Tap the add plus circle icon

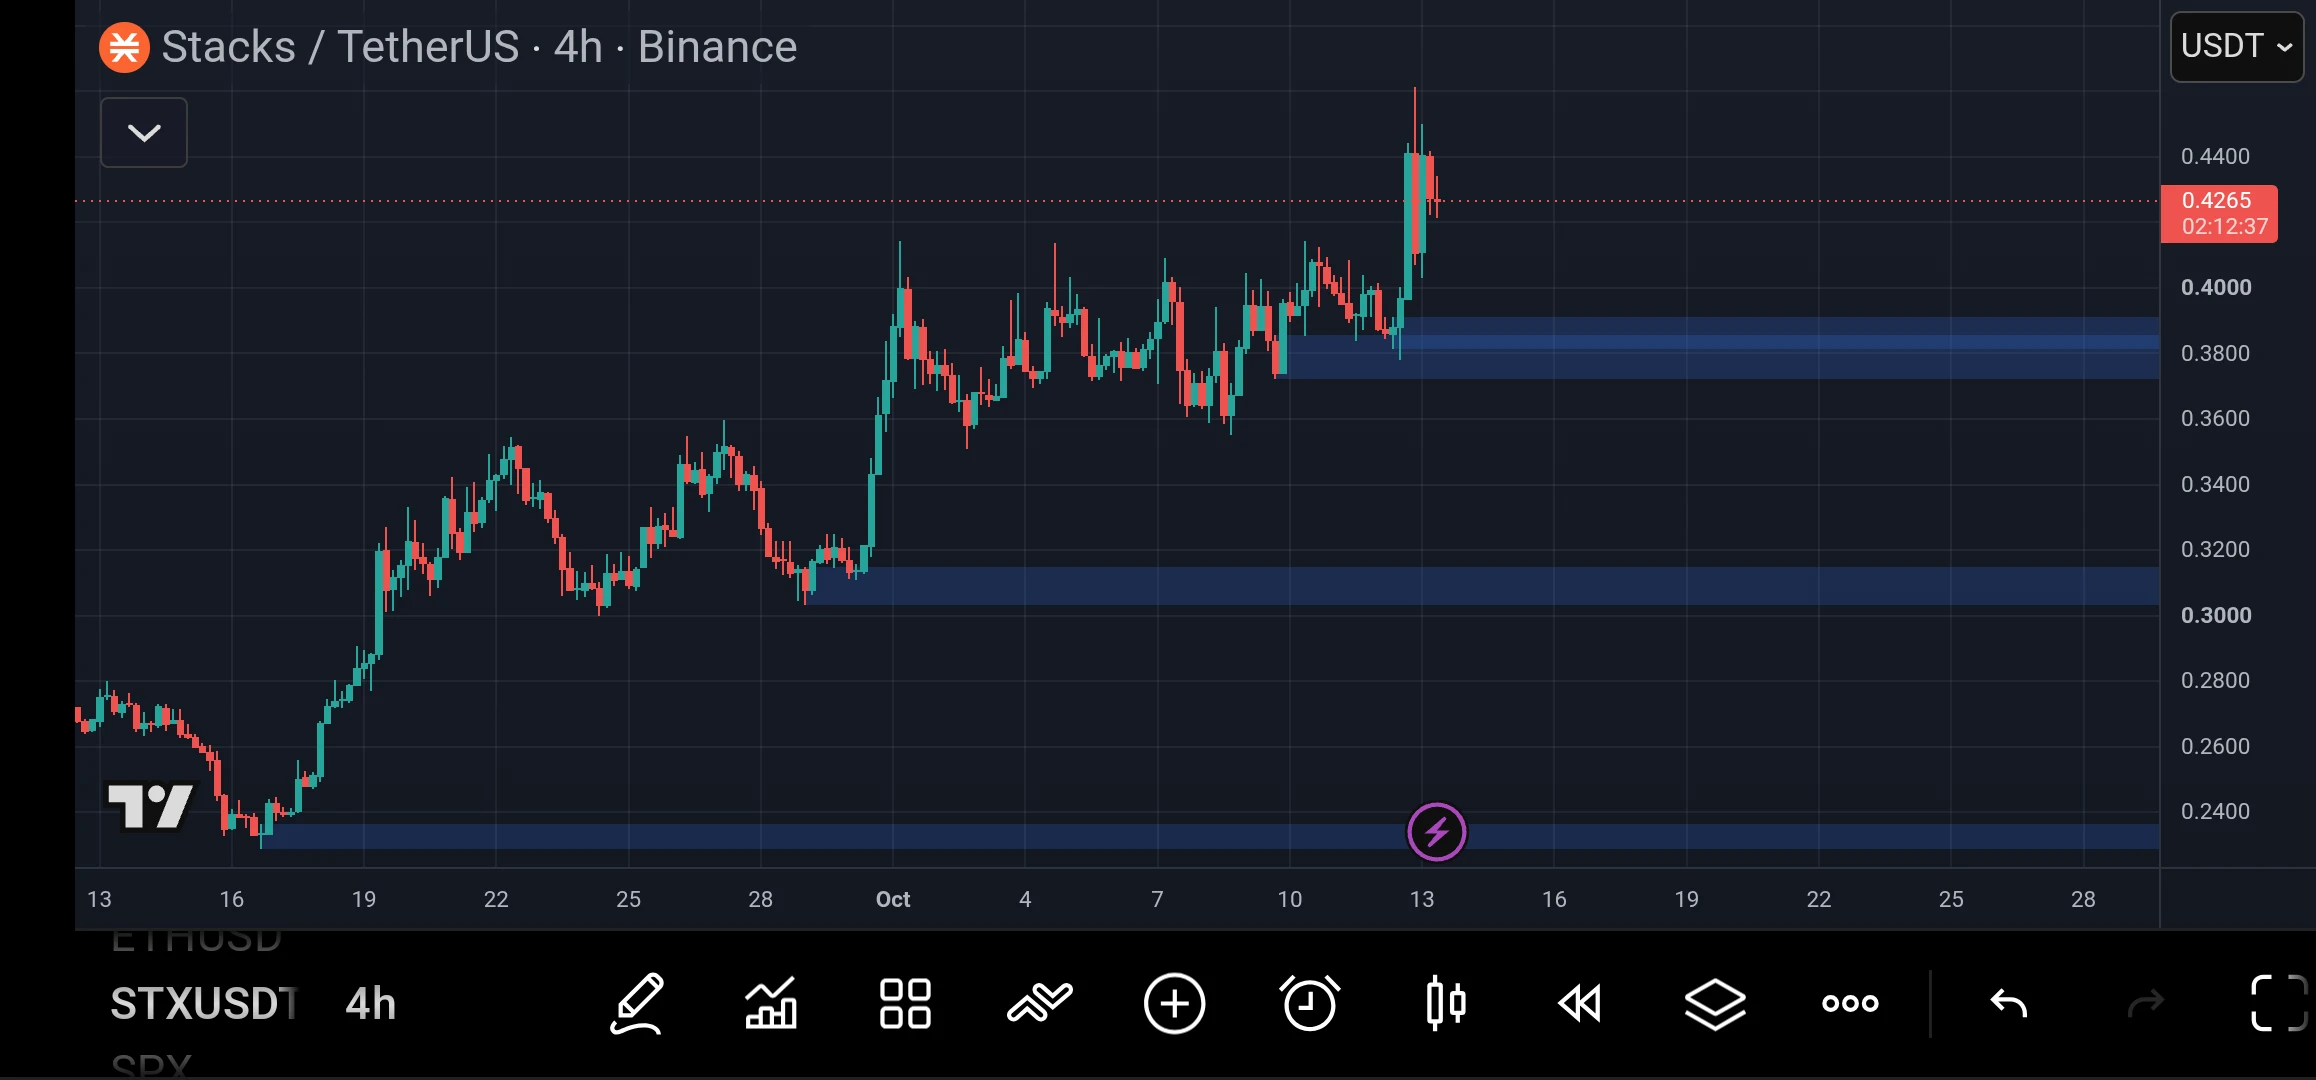[1174, 1003]
